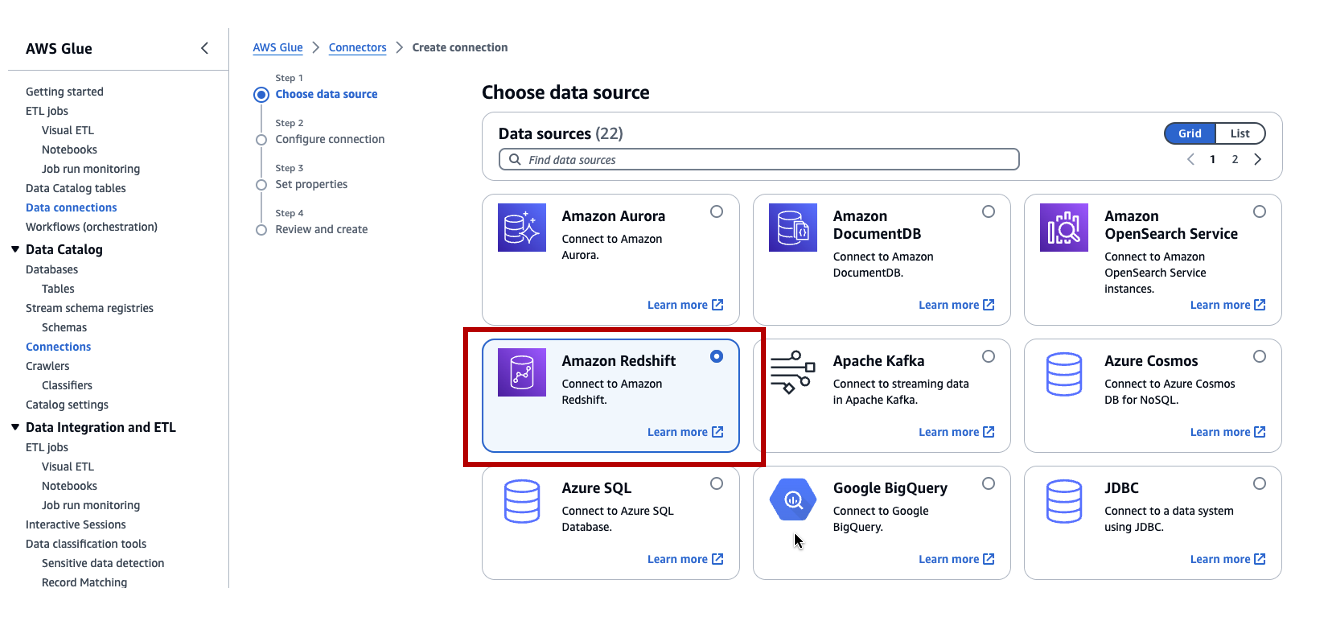Open Databases under Data Catalog

(x=52, y=270)
